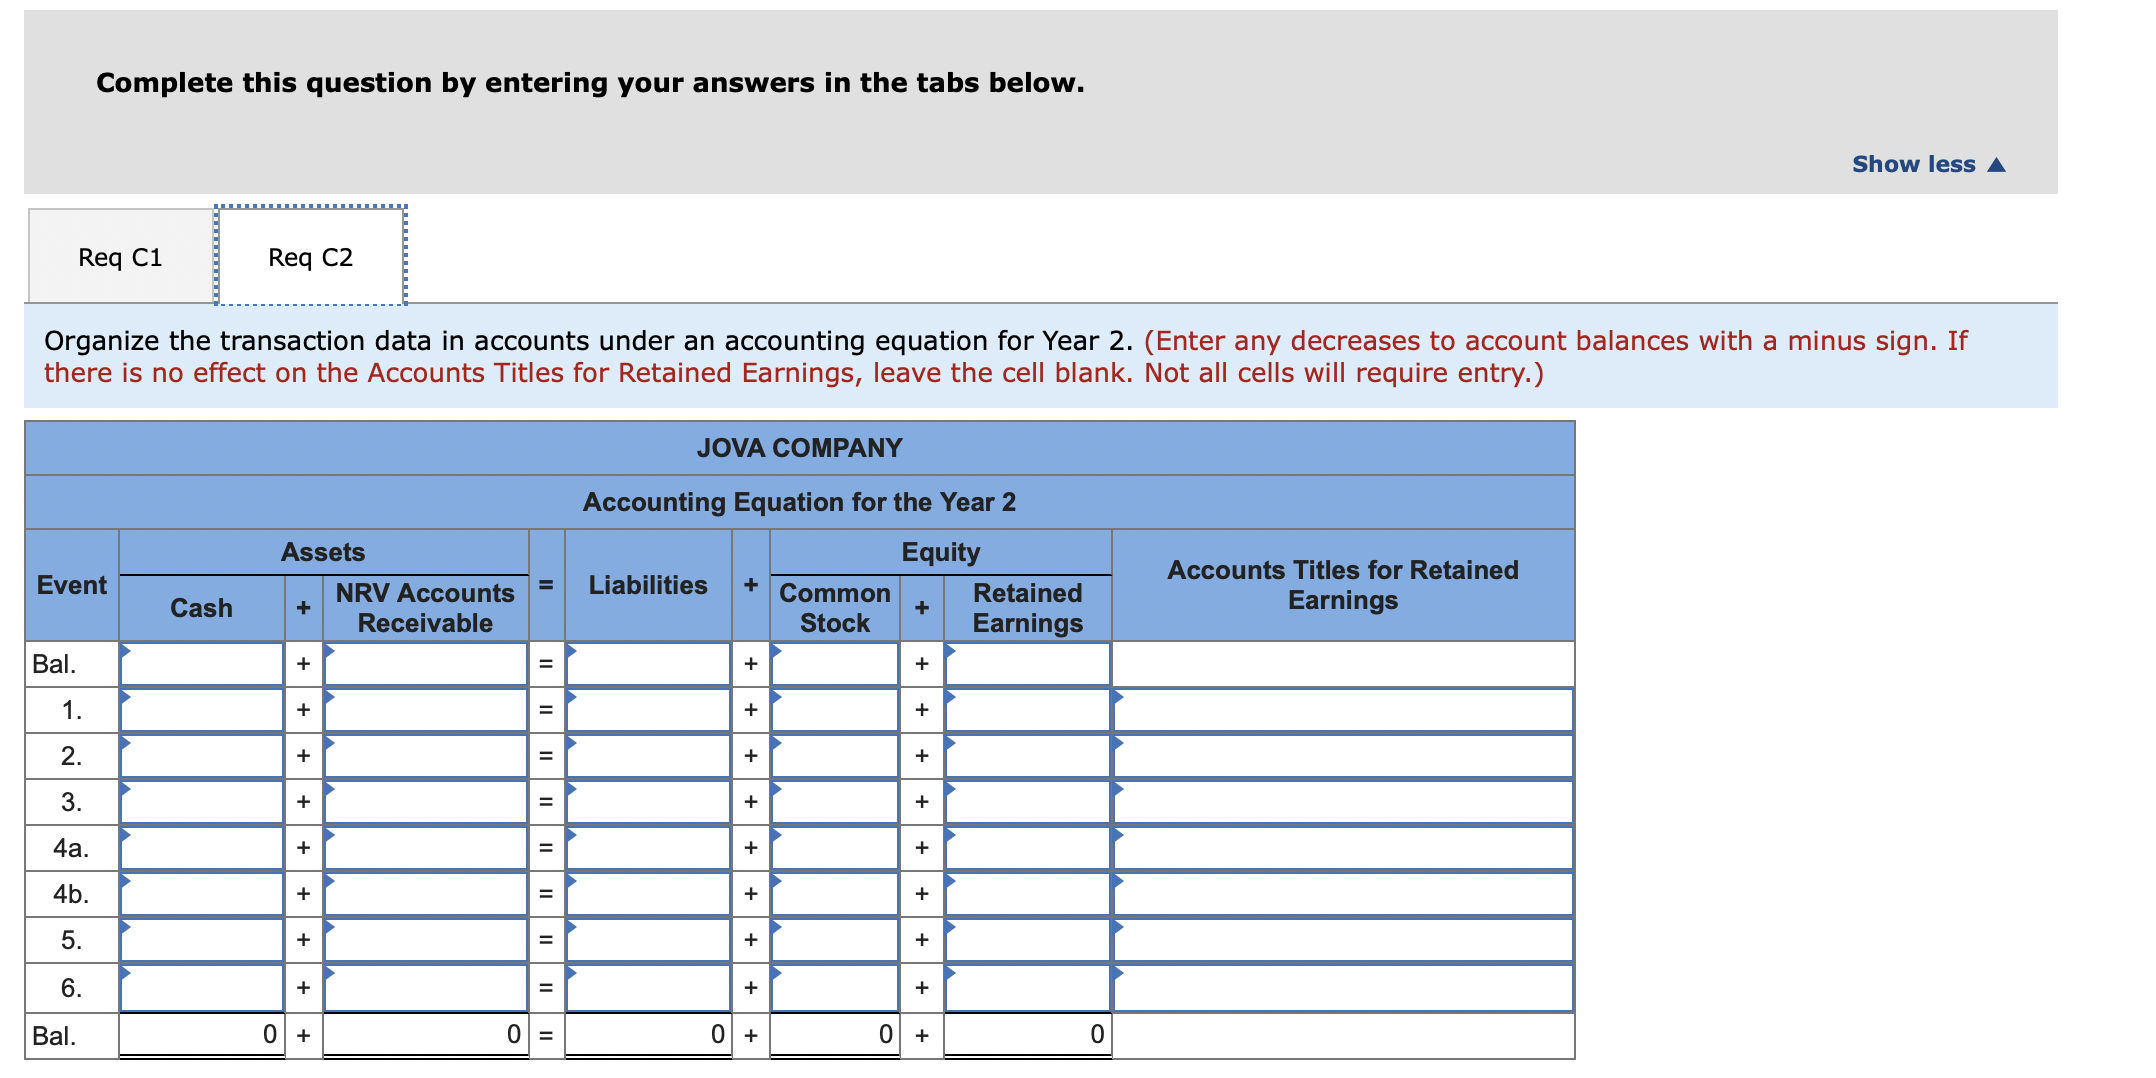2156x1078 pixels.
Task: Click the Retained Earnings cell for event 6
Action: click(1028, 988)
